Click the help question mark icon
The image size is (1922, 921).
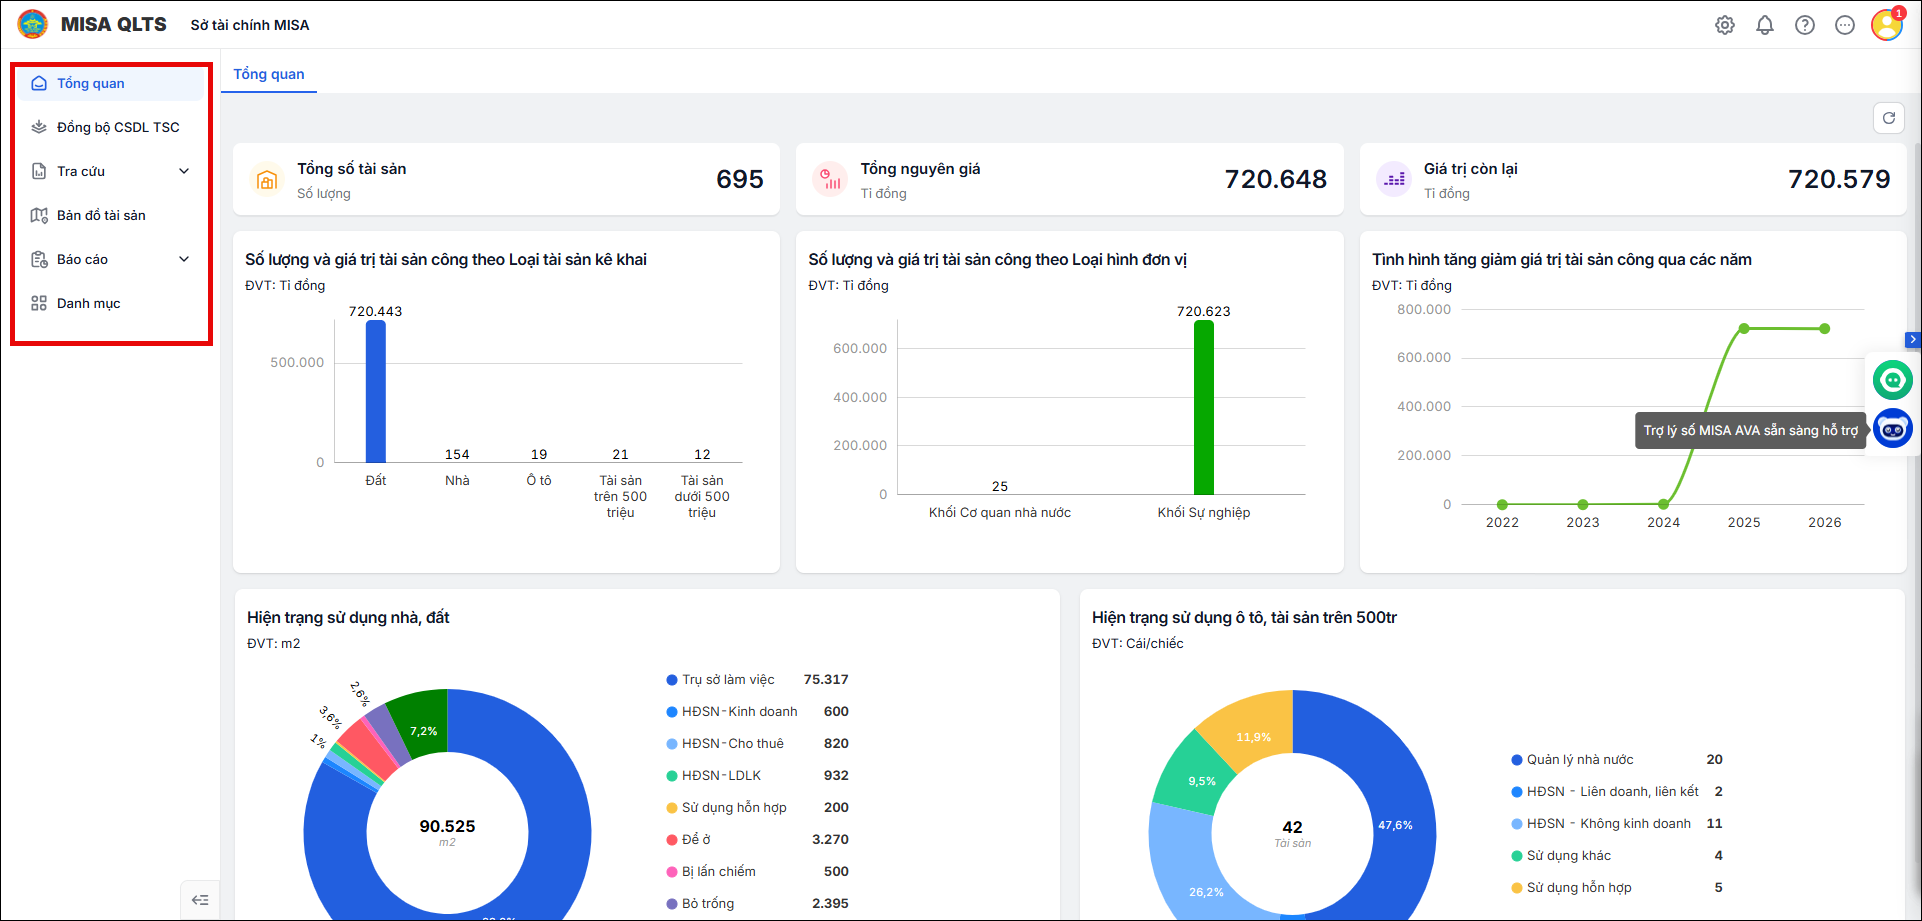(x=1805, y=25)
